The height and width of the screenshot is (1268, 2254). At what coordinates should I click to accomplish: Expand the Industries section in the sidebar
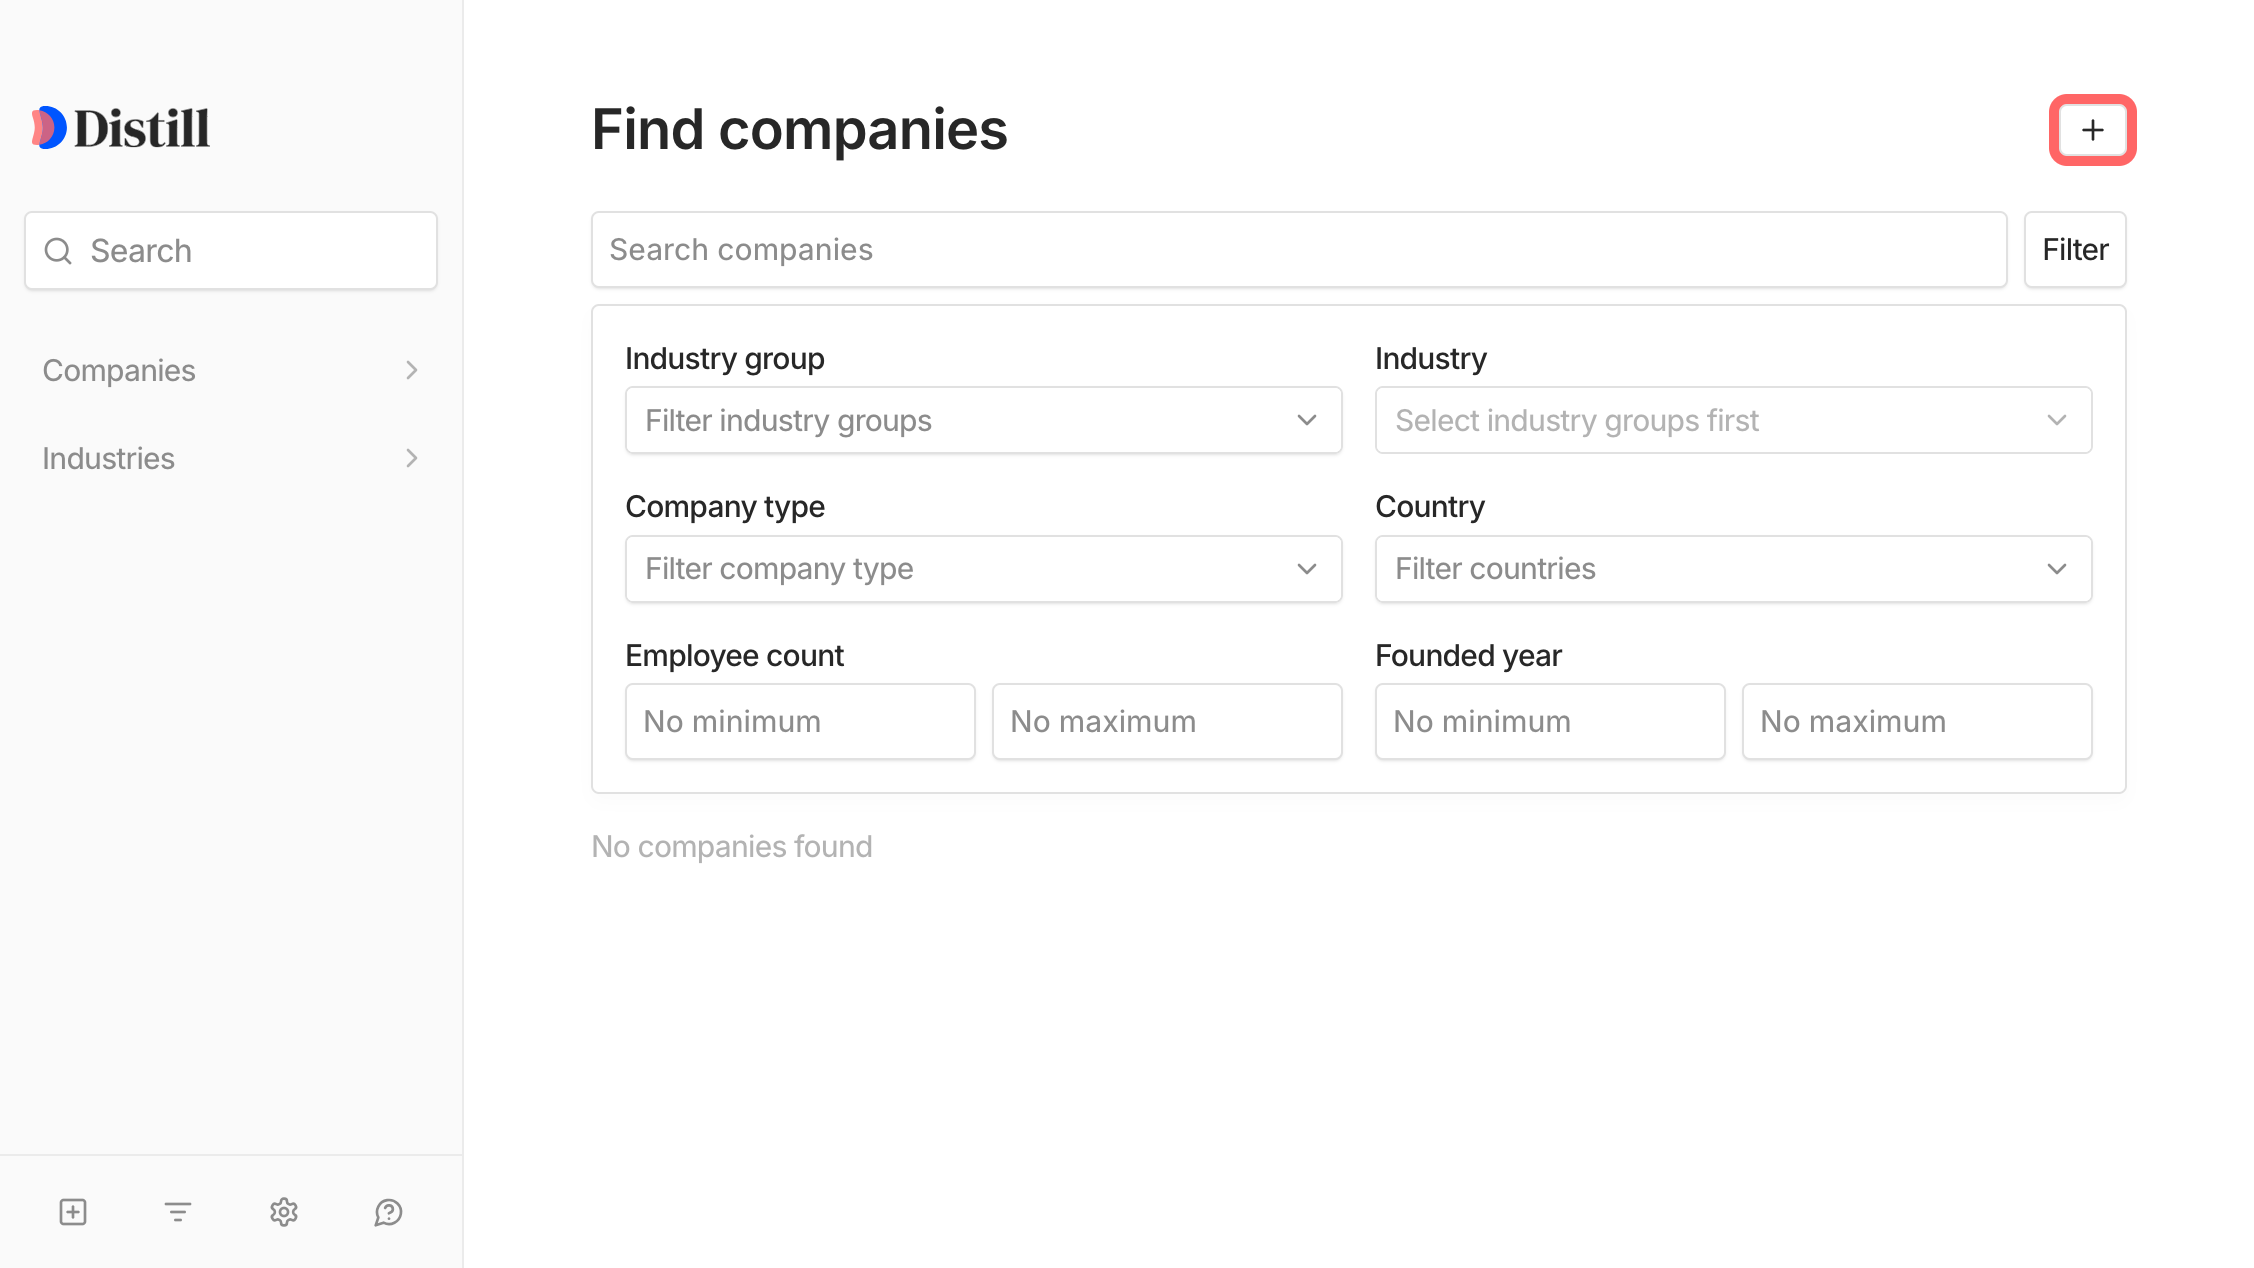tap(410, 457)
